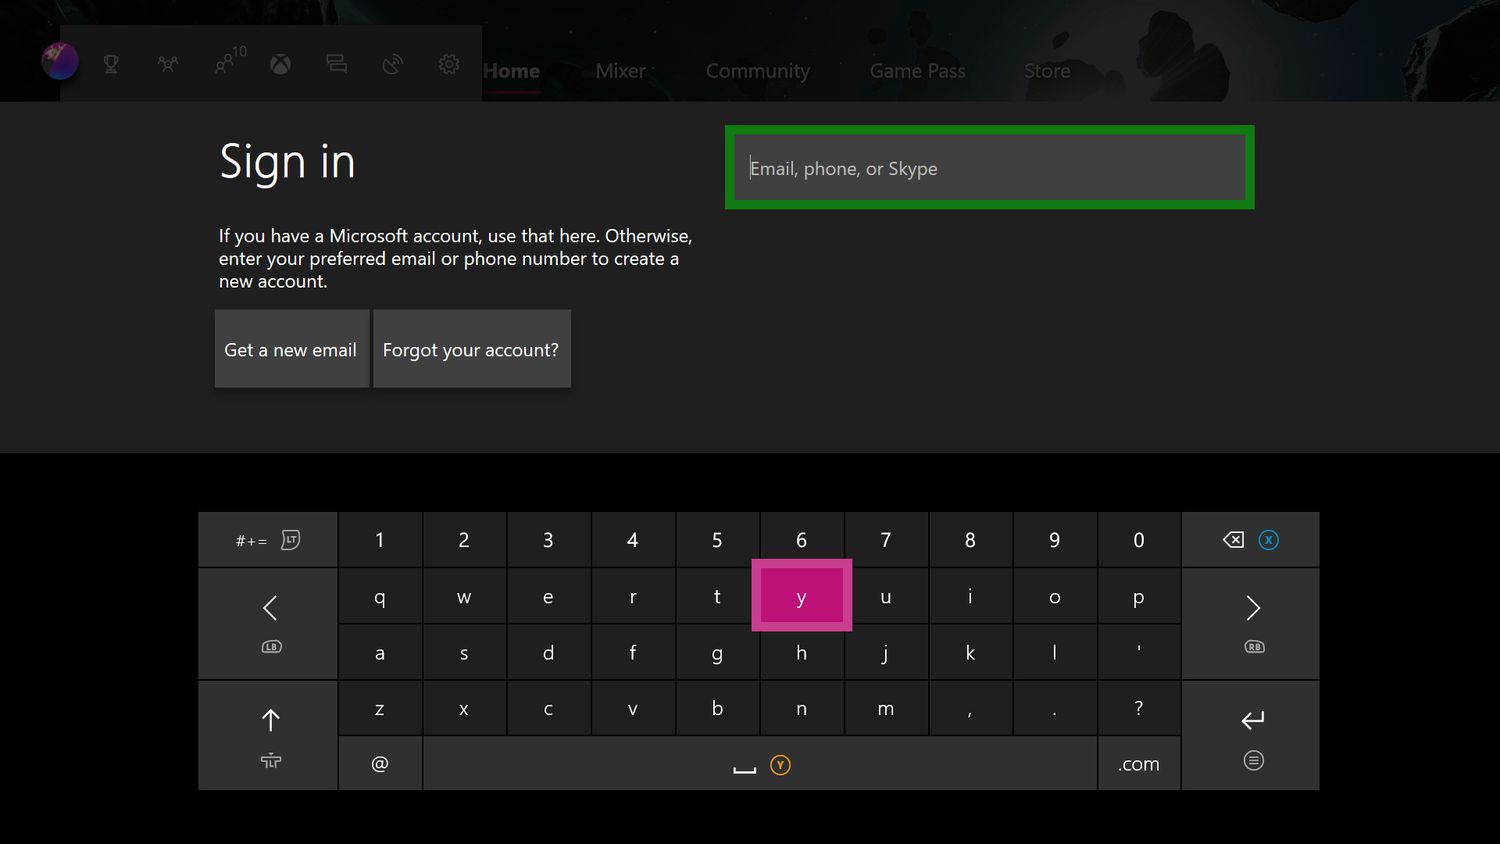Open the Game Pass tab
This screenshot has width=1500, height=844.
[917, 71]
